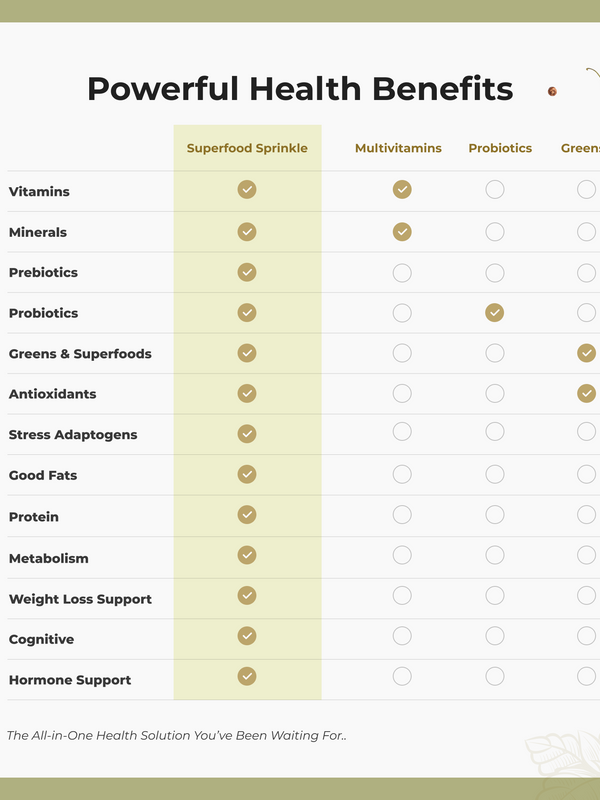Viewport: 600px width, 800px height.
Task: Click the Weight Loss Support row label
Action: click(x=80, y=599)
